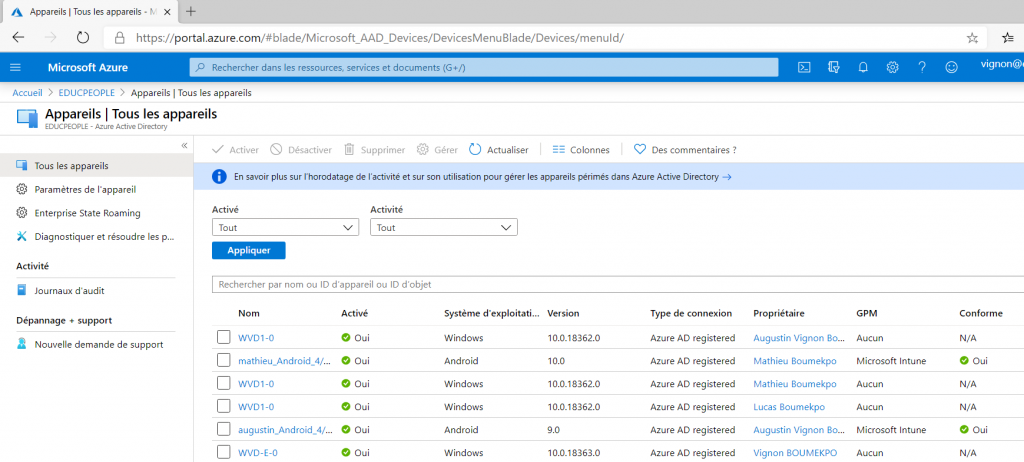This screenshot has width=1024, height=462.
Task: Check the box for mathieu_Android_4 device
Action: click(224, 360)
